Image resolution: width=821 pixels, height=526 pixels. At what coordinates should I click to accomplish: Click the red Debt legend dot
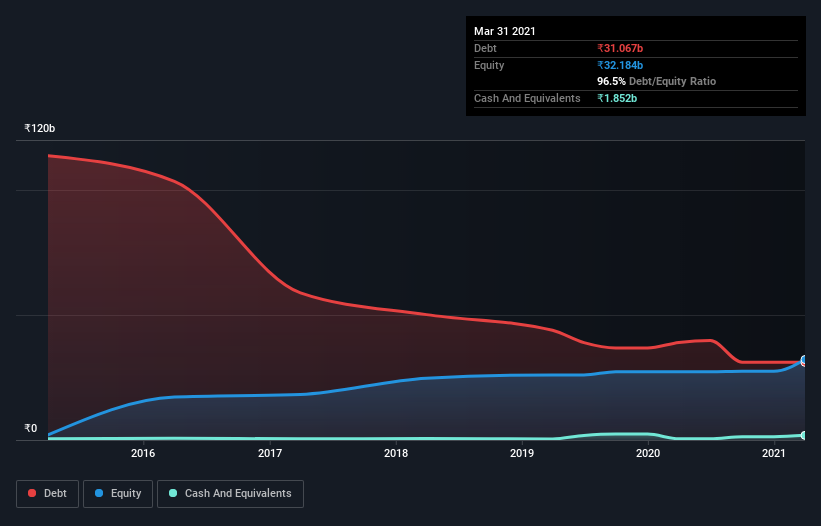[x=32, y=493]
